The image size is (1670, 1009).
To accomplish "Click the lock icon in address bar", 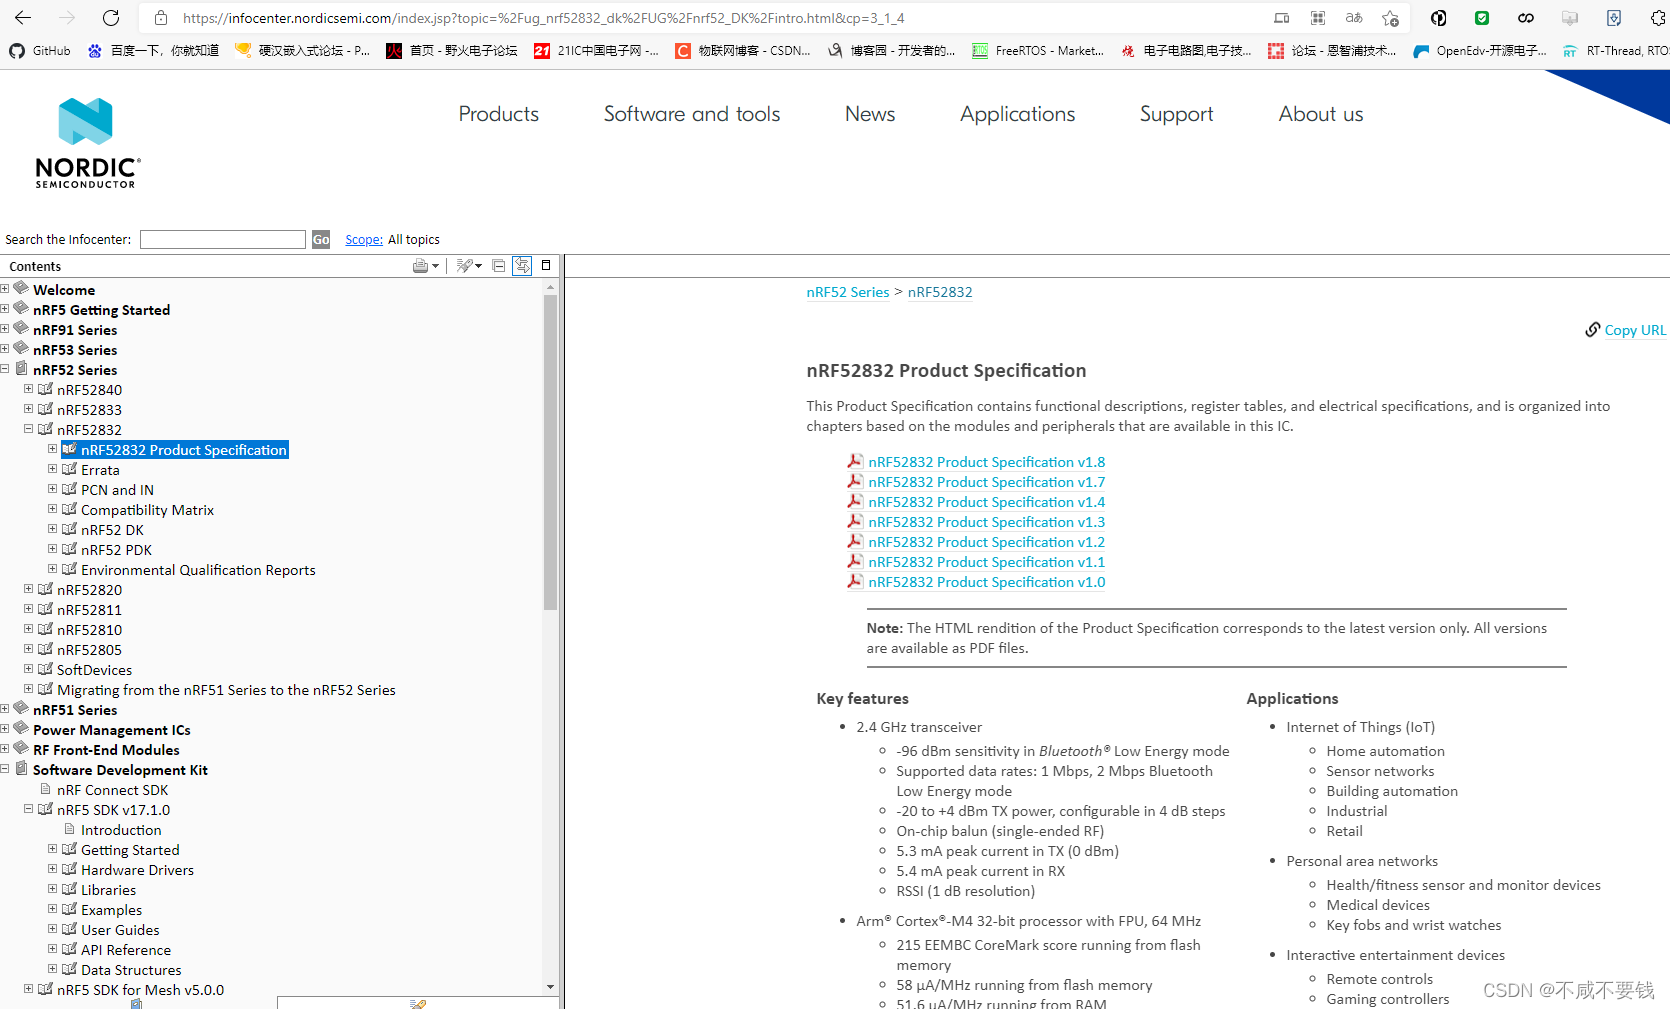I will [x=160, y=18].
